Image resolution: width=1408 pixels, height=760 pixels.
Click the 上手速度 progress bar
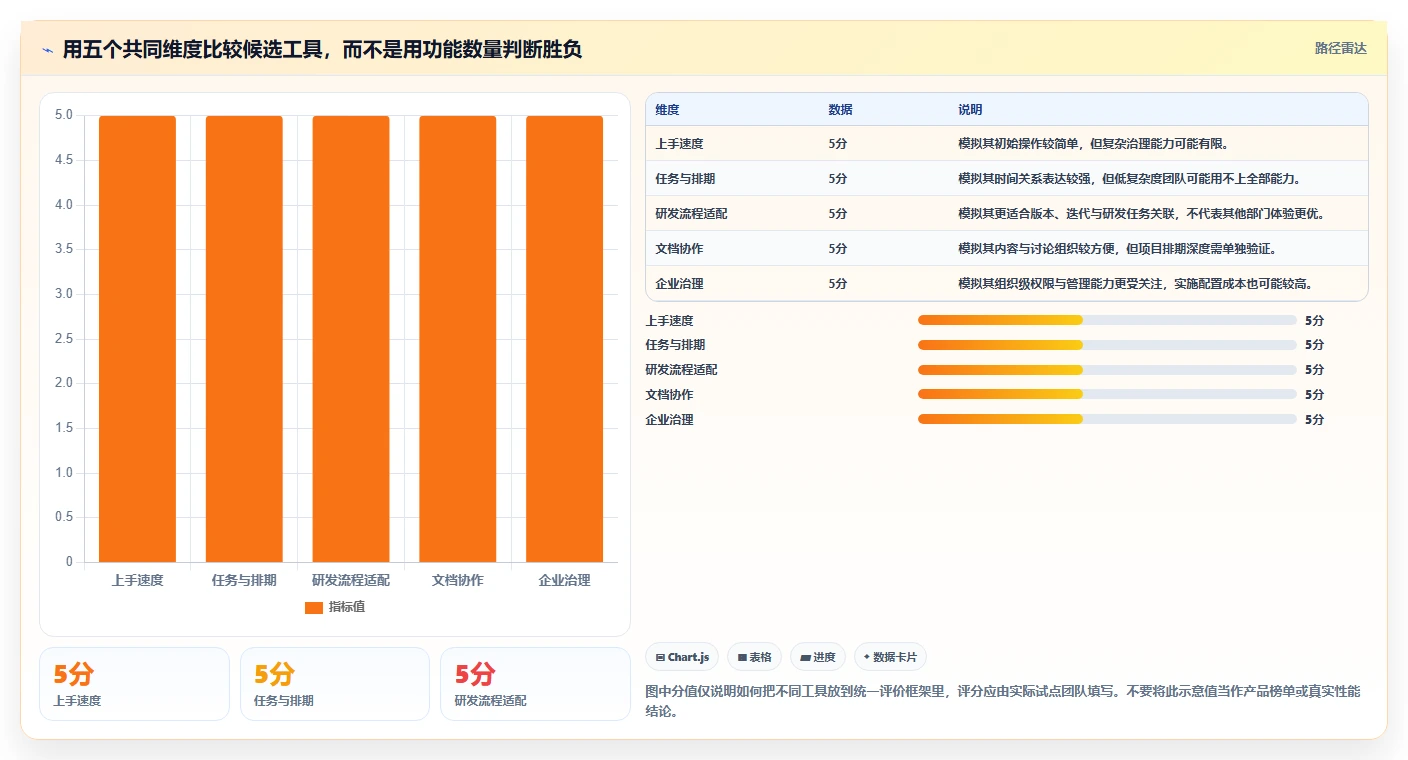point(1107,320)
